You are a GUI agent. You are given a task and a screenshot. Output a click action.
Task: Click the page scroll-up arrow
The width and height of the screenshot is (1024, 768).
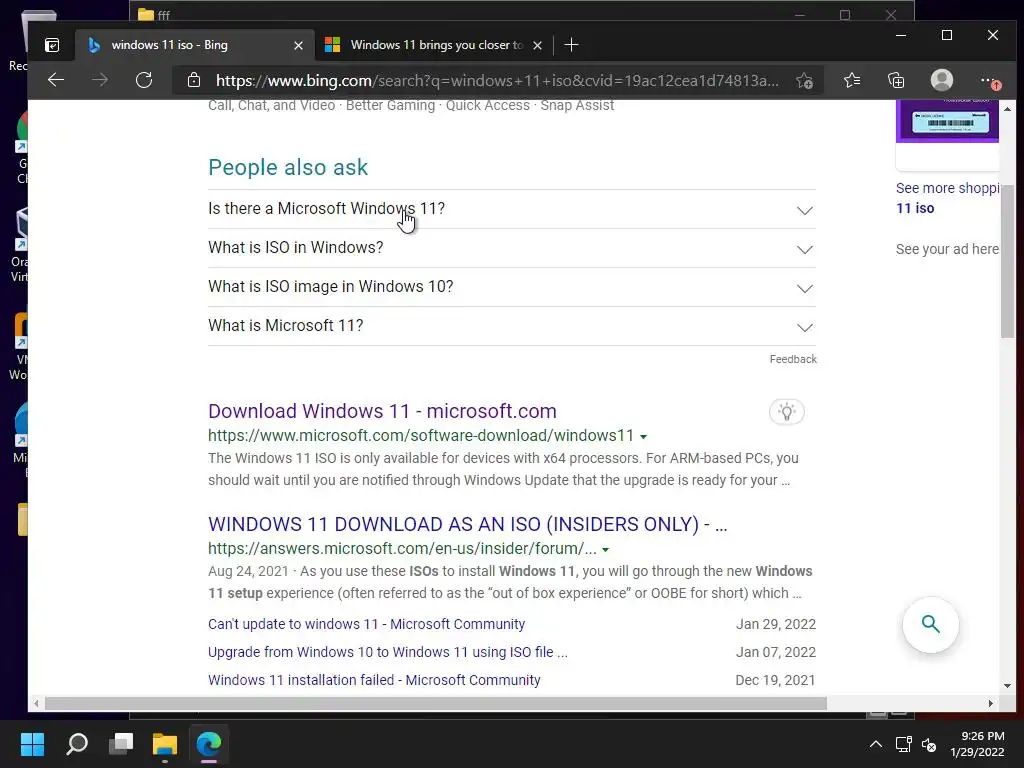coord(1007,109)
